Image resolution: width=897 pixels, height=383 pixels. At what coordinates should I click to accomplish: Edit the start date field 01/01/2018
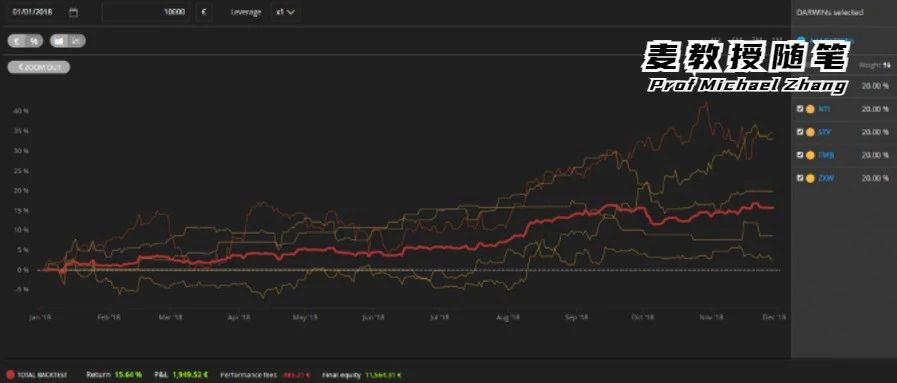tap(33, 12)
